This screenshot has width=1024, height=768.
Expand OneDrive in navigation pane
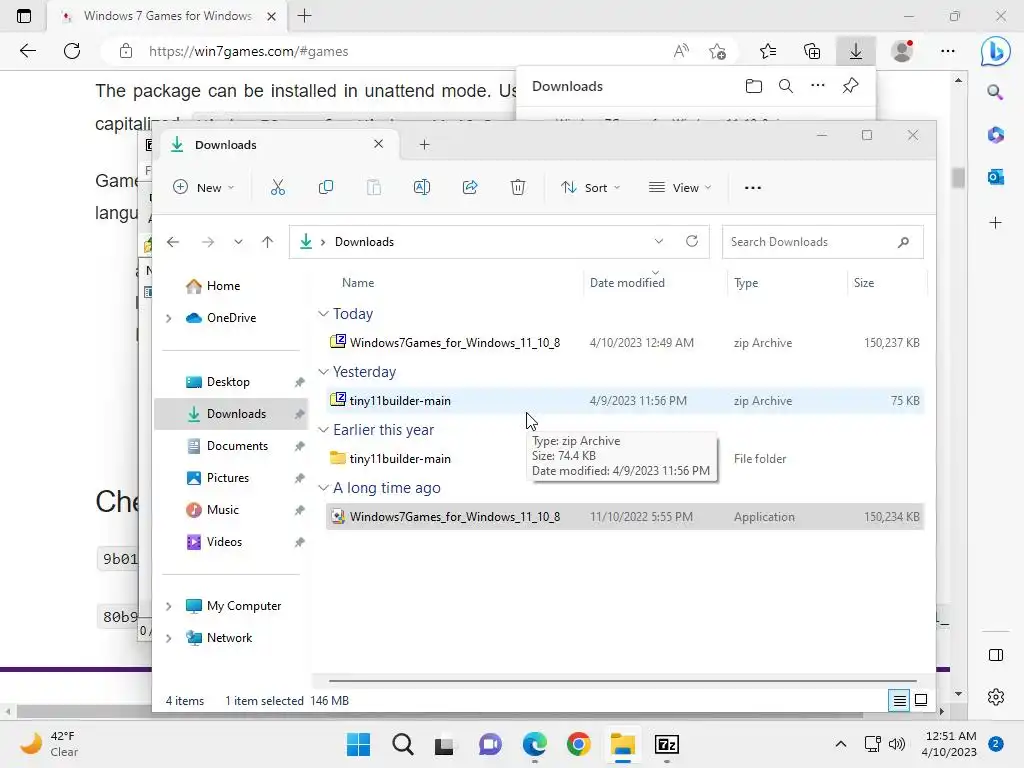pyautogui.click(x=168, y=318)
